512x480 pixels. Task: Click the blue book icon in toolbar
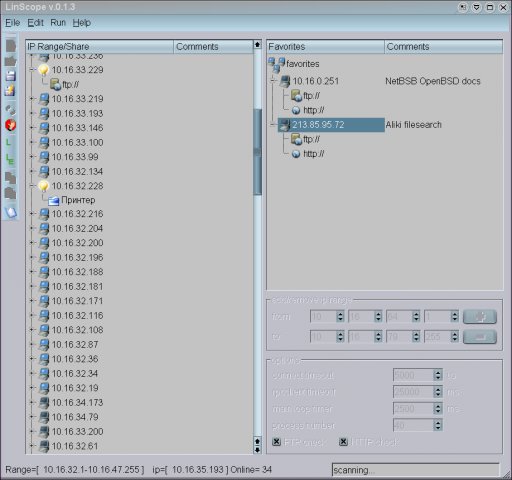pyautogui.click(x=11, y=212)
